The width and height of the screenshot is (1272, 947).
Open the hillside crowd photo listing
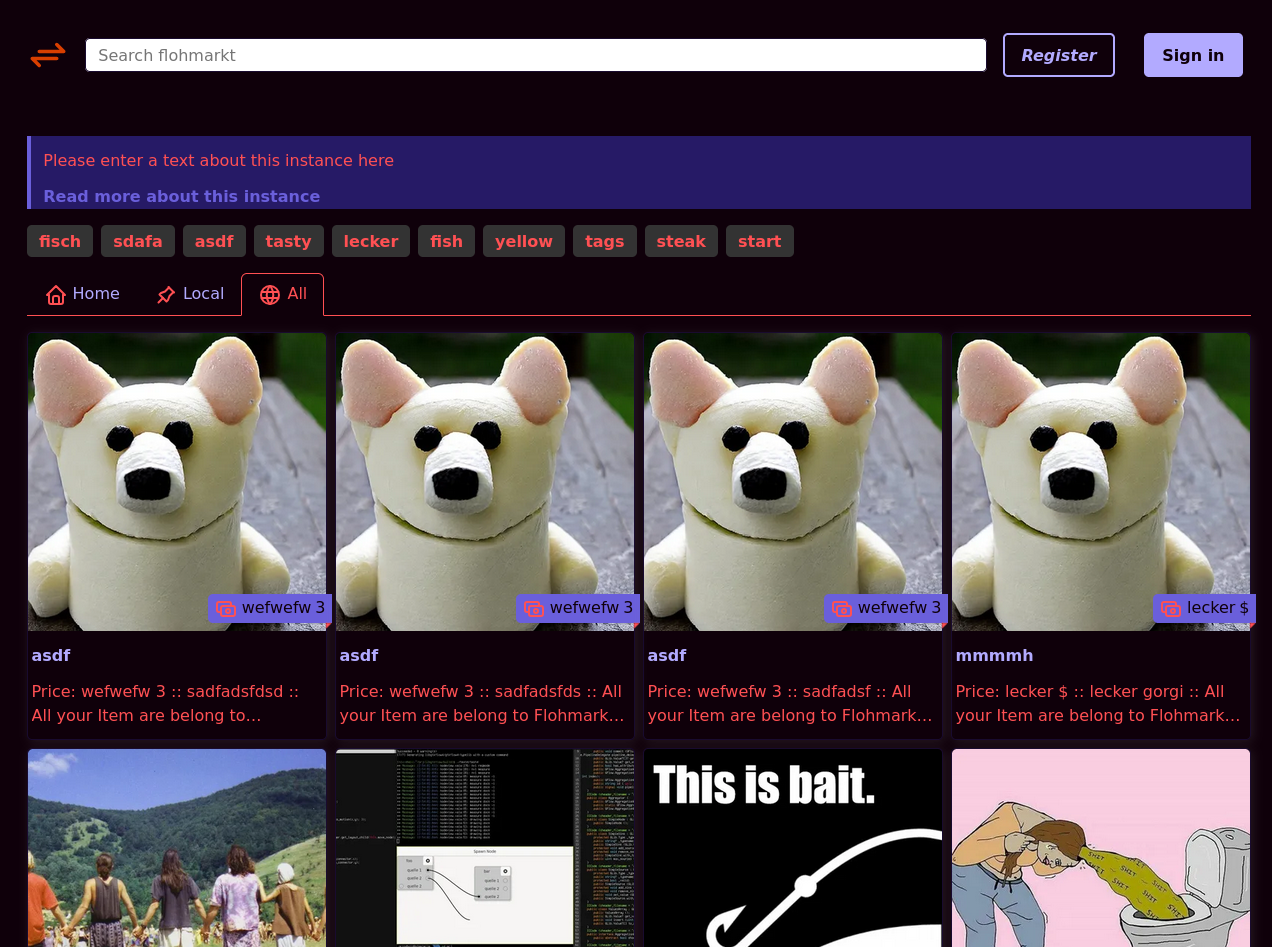coord(177,847)
